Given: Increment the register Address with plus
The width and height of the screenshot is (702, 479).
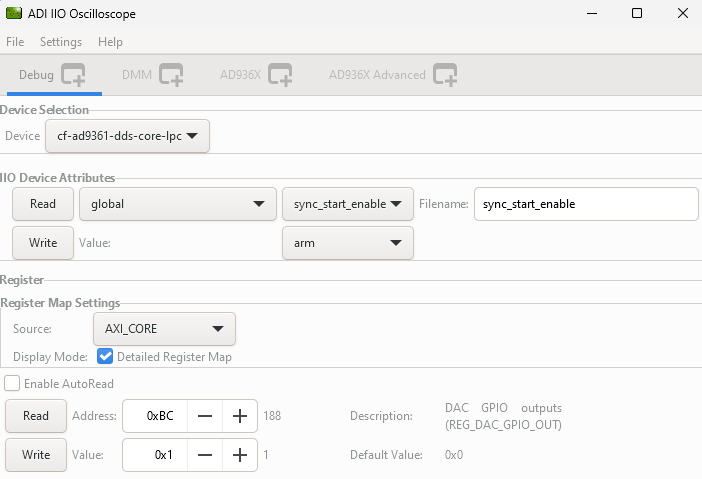Looking at the screenshot, I should click(x=240, y=416).
